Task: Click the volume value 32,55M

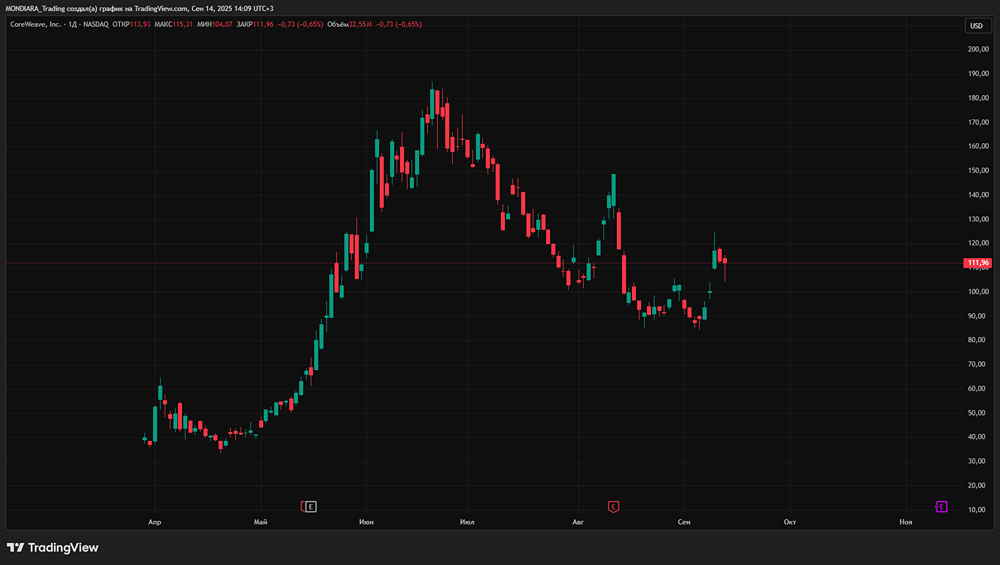Action: tap(360, 24)
